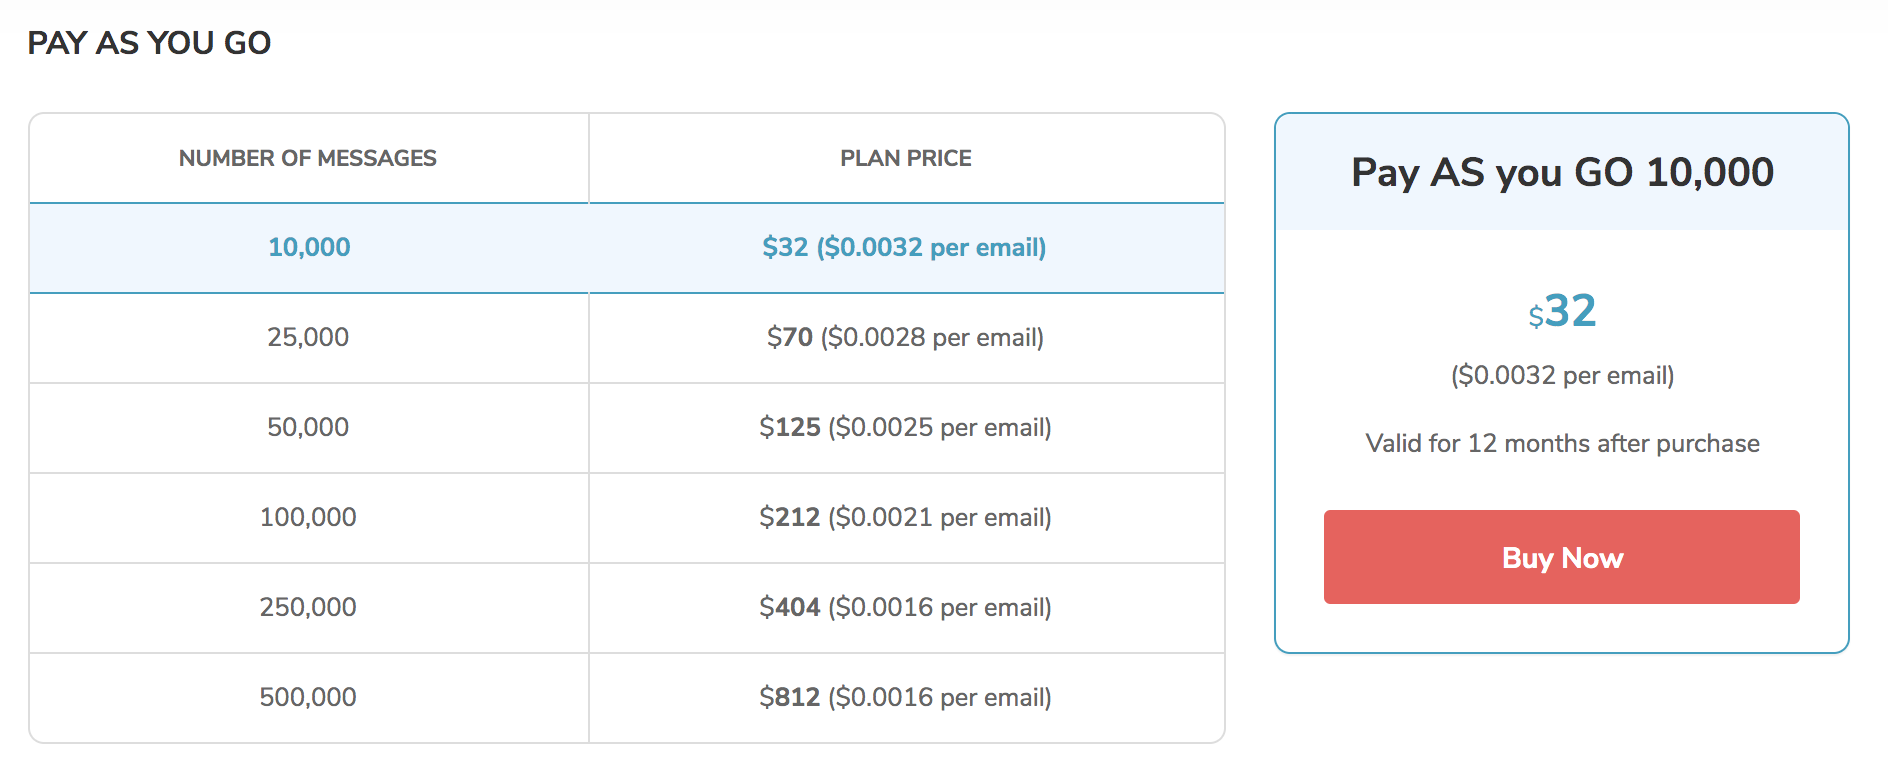This screenshot has width=1888, height=776.
Task: Click the $125 plan price cell
Action: click(x=906, y=428)
